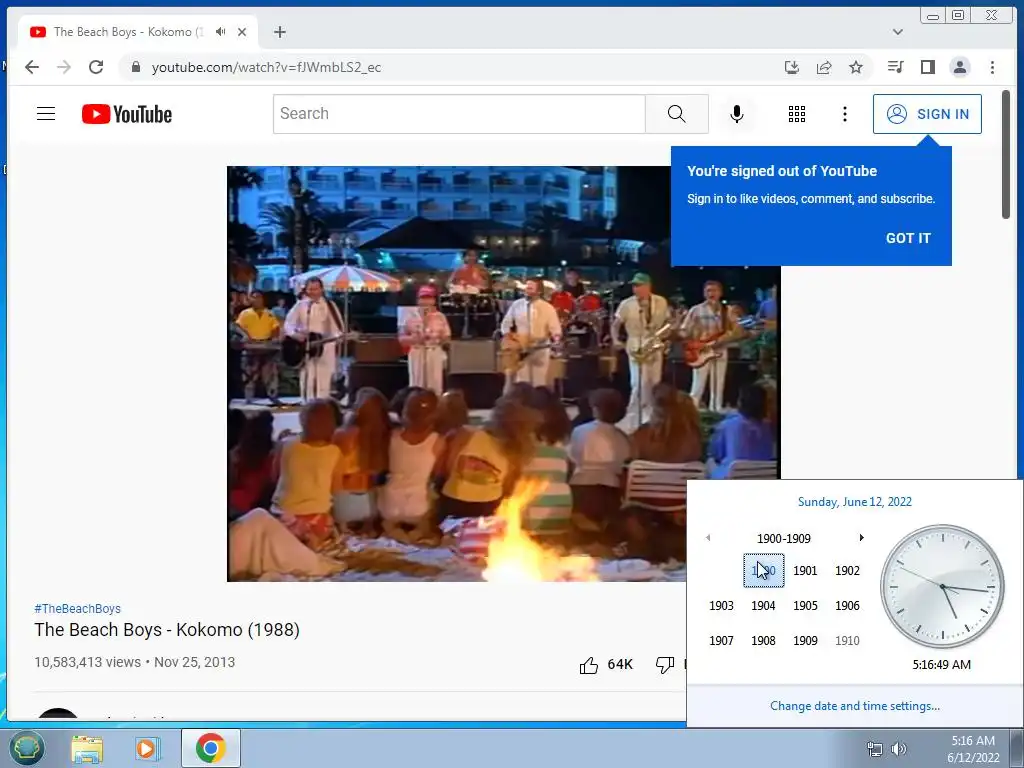This screenshot has width=1024, height=768.
Task: Open YouTube hamburger guide menu
Action: tap(46, 114)
